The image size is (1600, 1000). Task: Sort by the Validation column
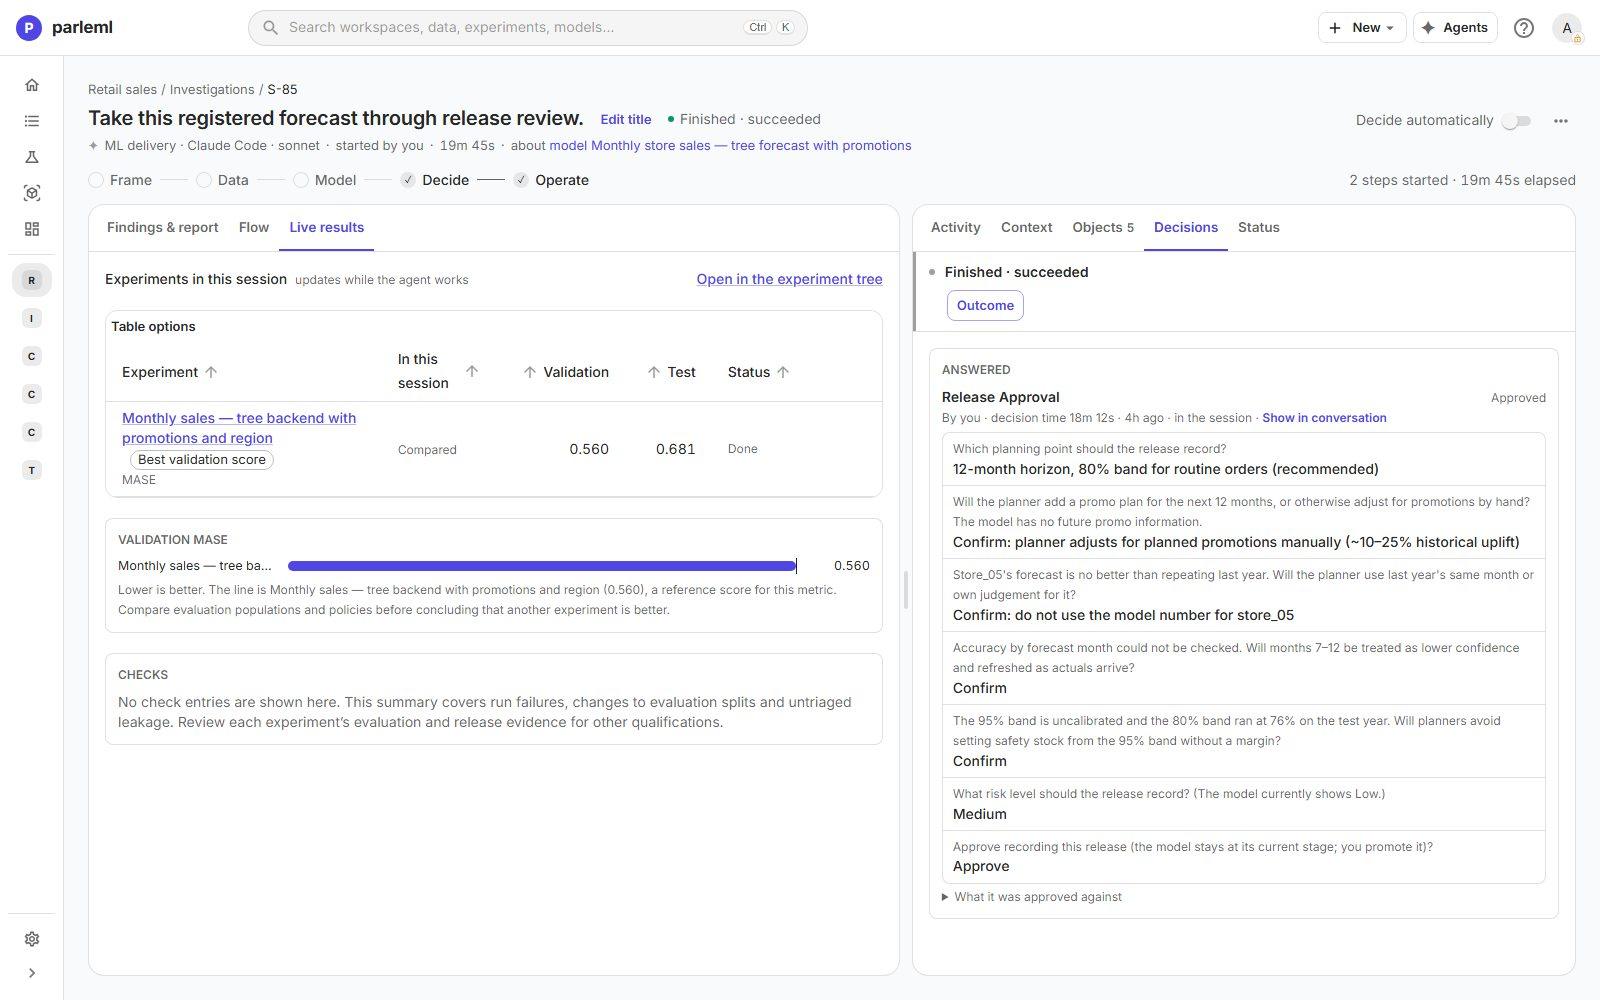[x=566, y=372]
